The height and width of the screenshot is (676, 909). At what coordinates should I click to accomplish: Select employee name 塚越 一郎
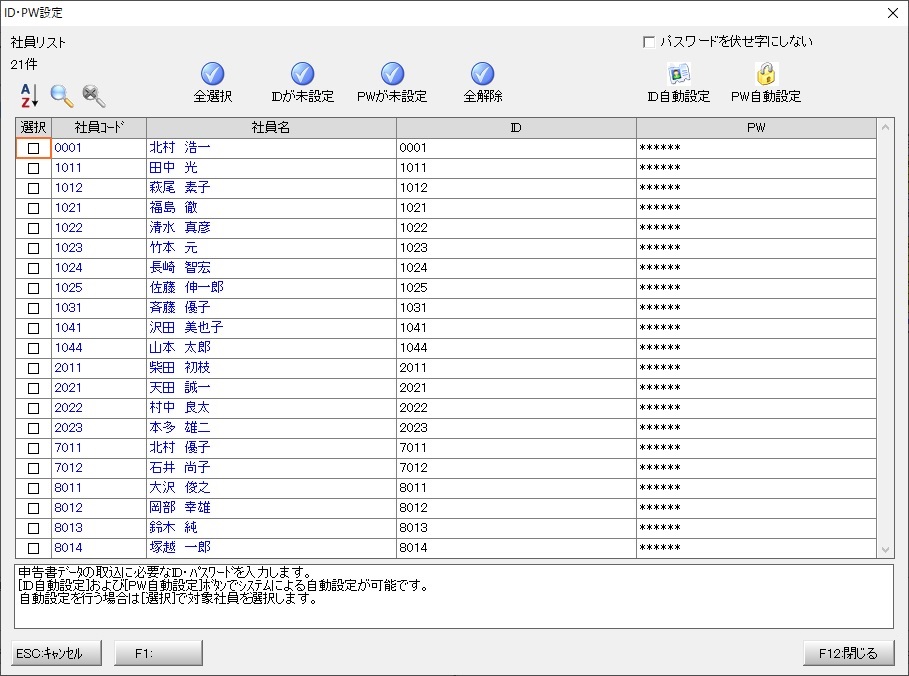pyautogui.click(x=271, y=548)
